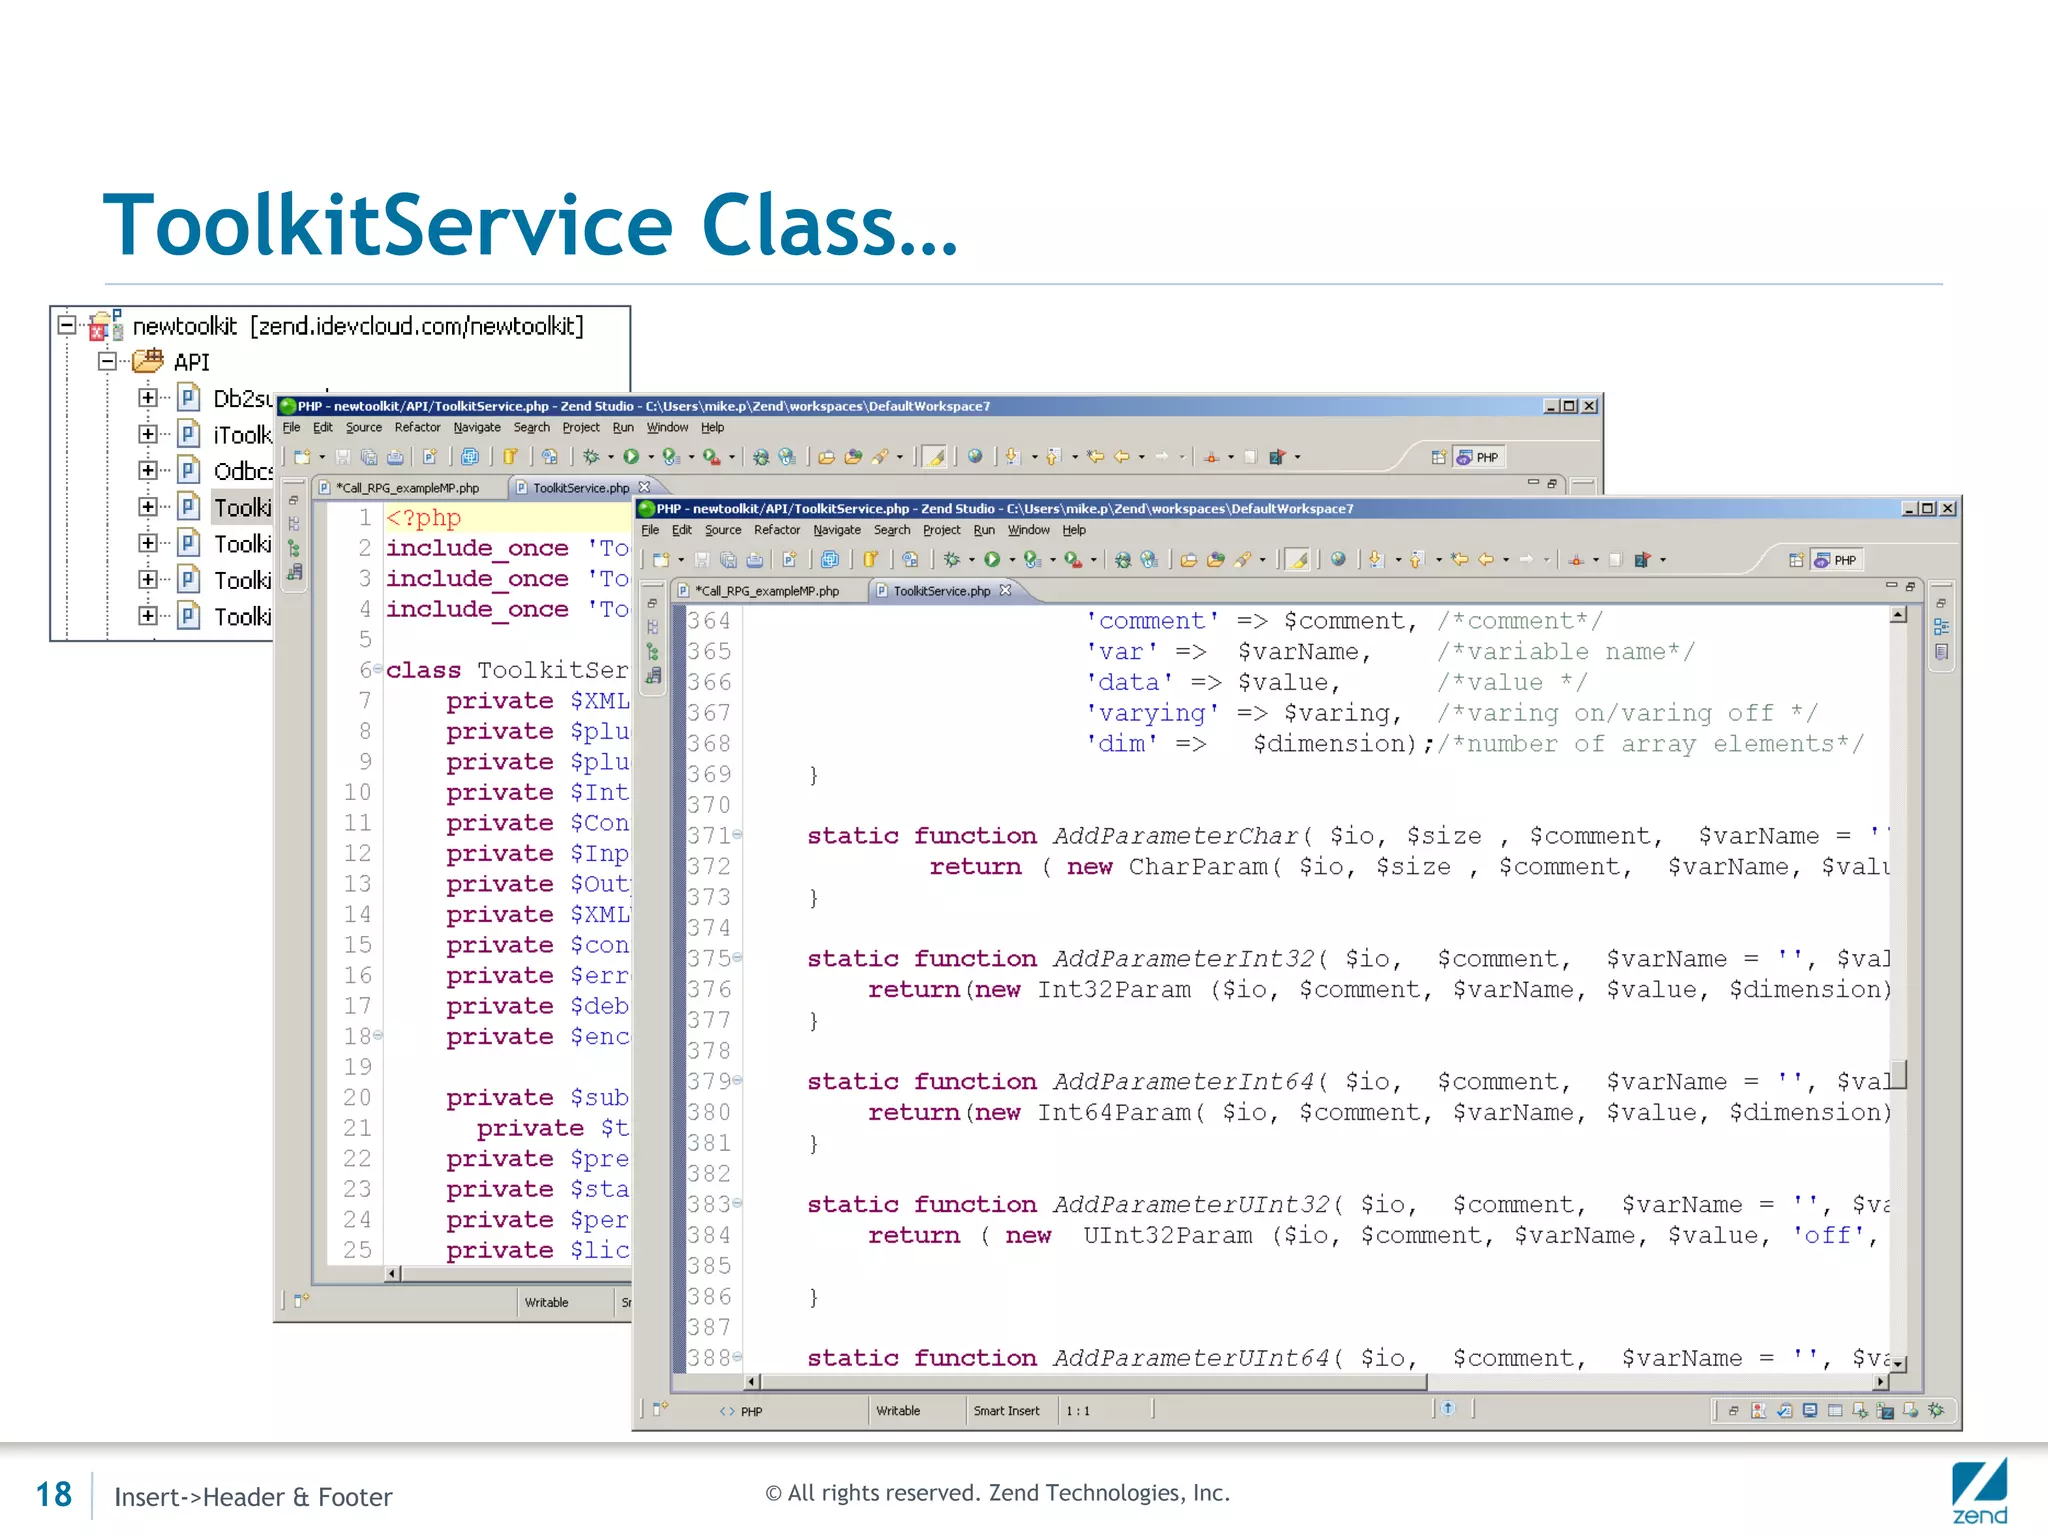Expand the Odbc file tree node

point(148,470)
